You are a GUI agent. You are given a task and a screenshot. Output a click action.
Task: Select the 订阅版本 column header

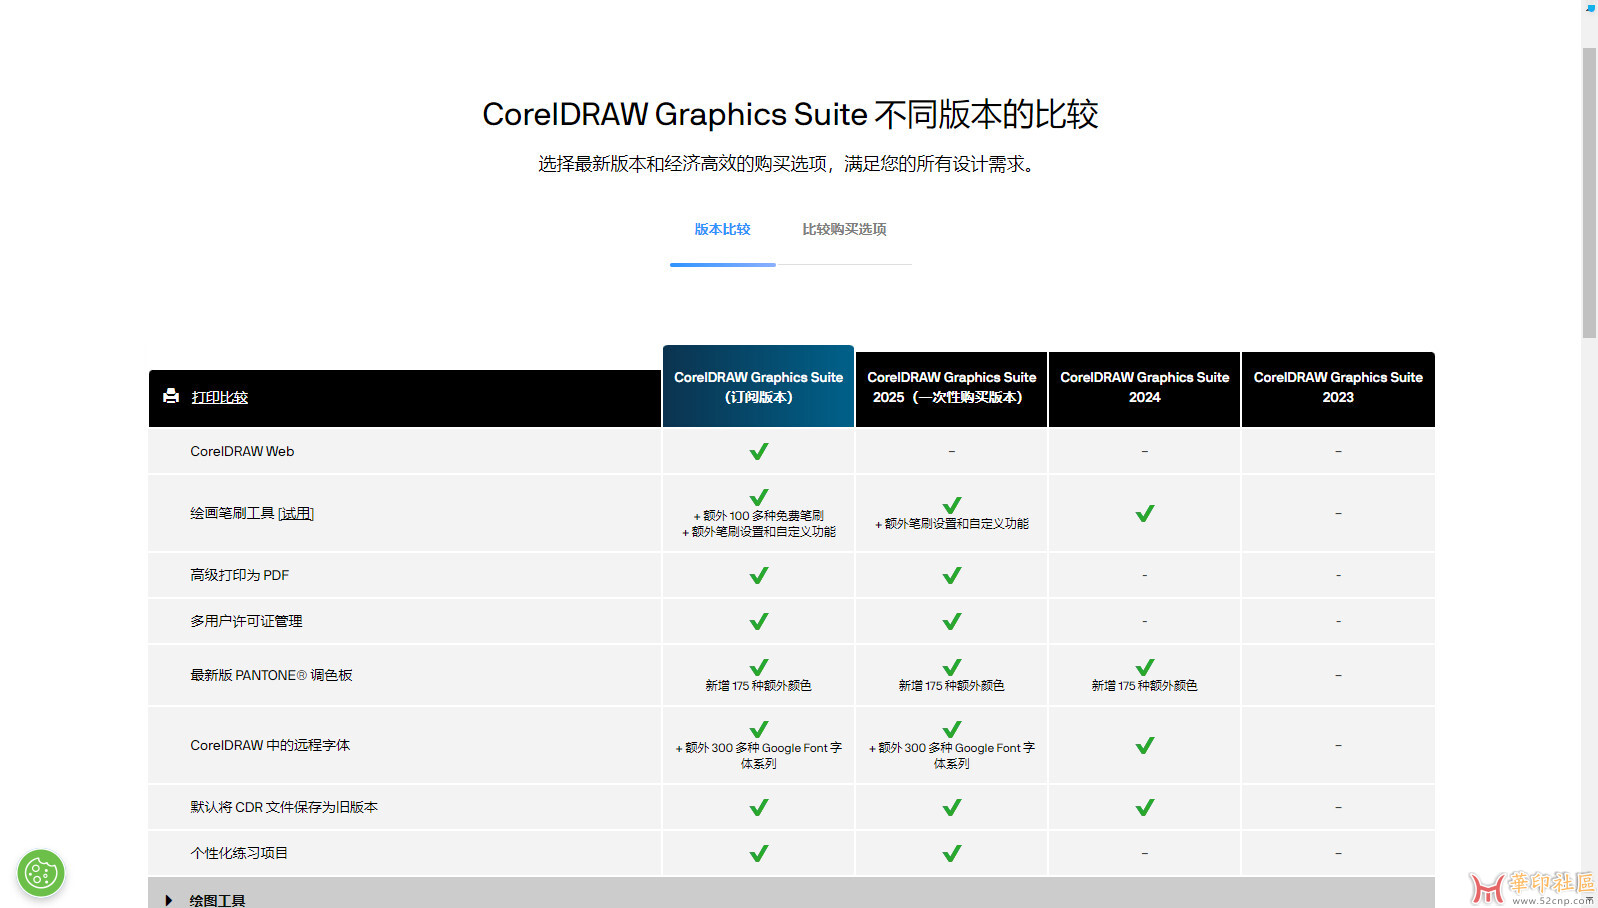(758, 387)
